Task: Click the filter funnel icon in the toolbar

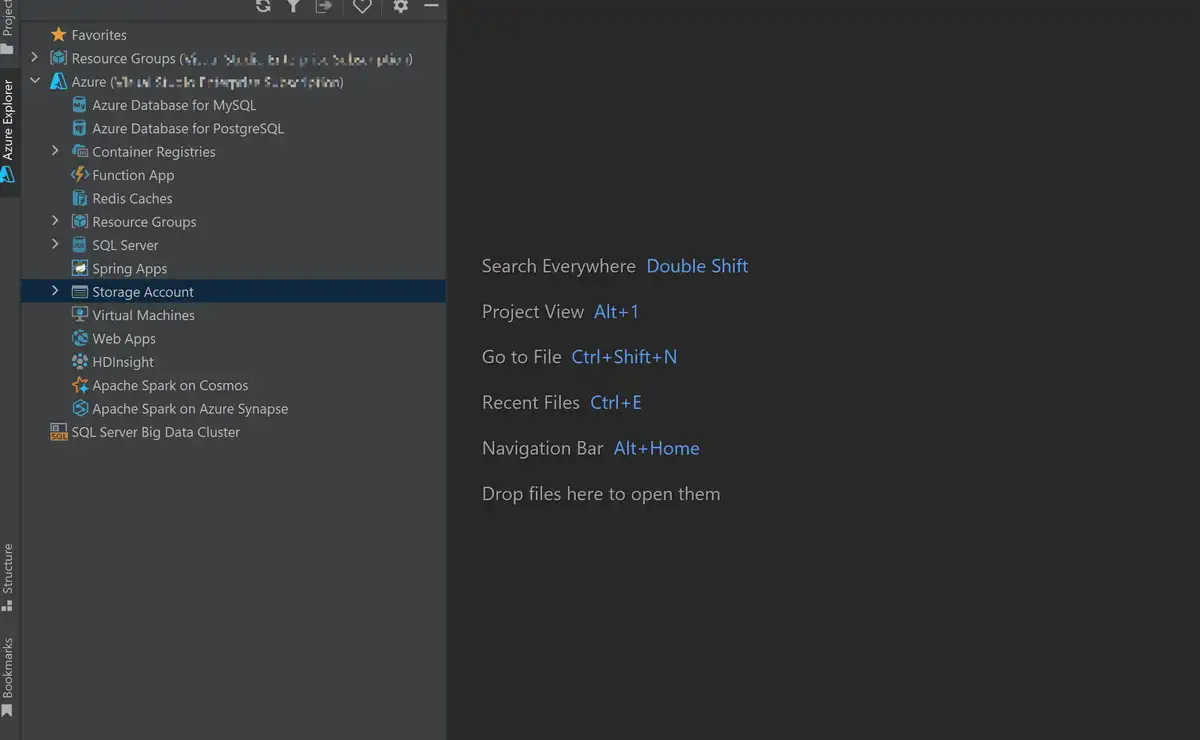Action: (x=293, y=6)
